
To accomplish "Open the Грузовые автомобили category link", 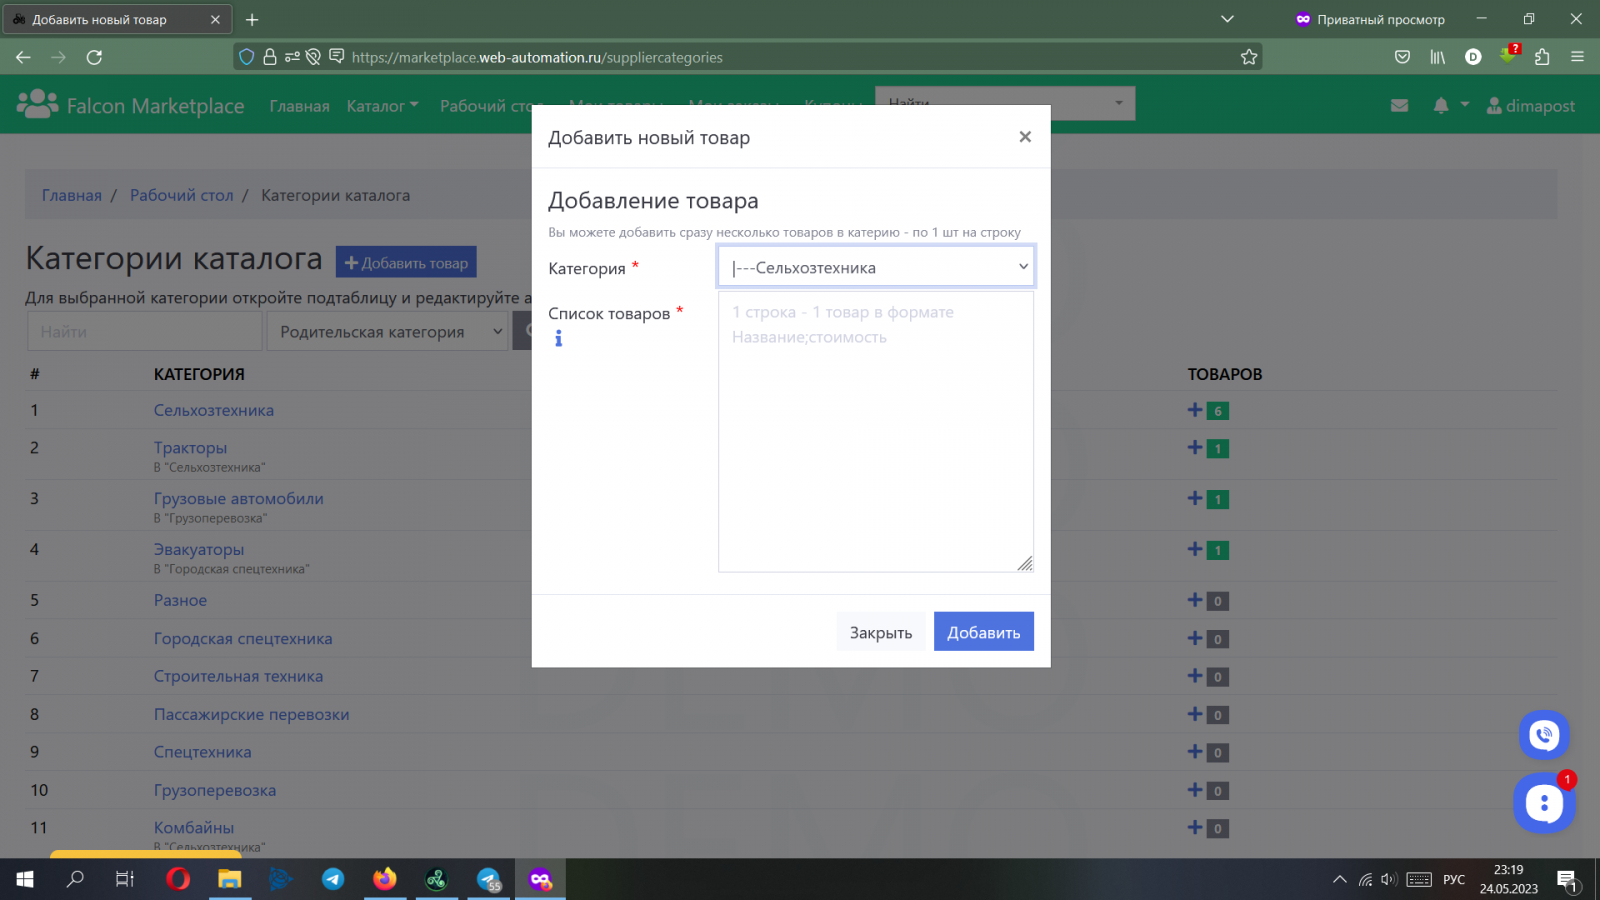I will (238, 498).
